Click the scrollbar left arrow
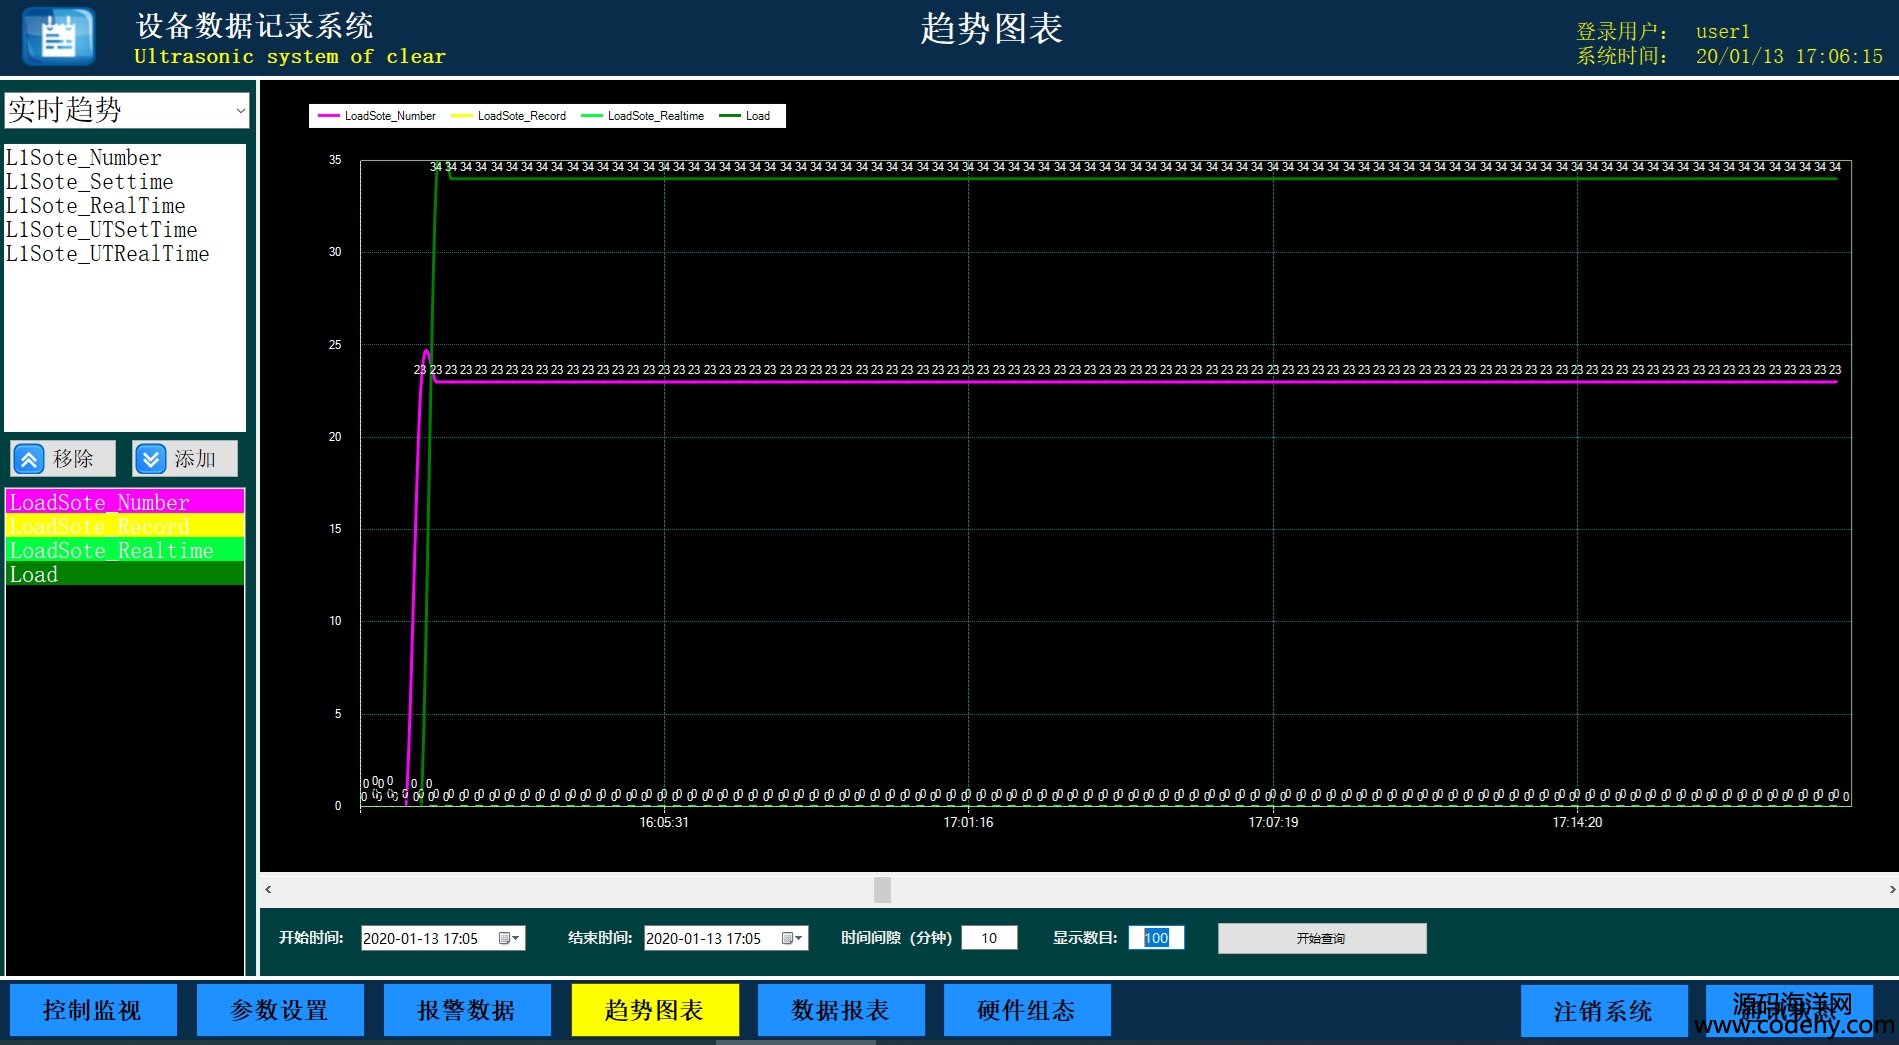The image size is (1899, 1045). [x=268, y=889]
